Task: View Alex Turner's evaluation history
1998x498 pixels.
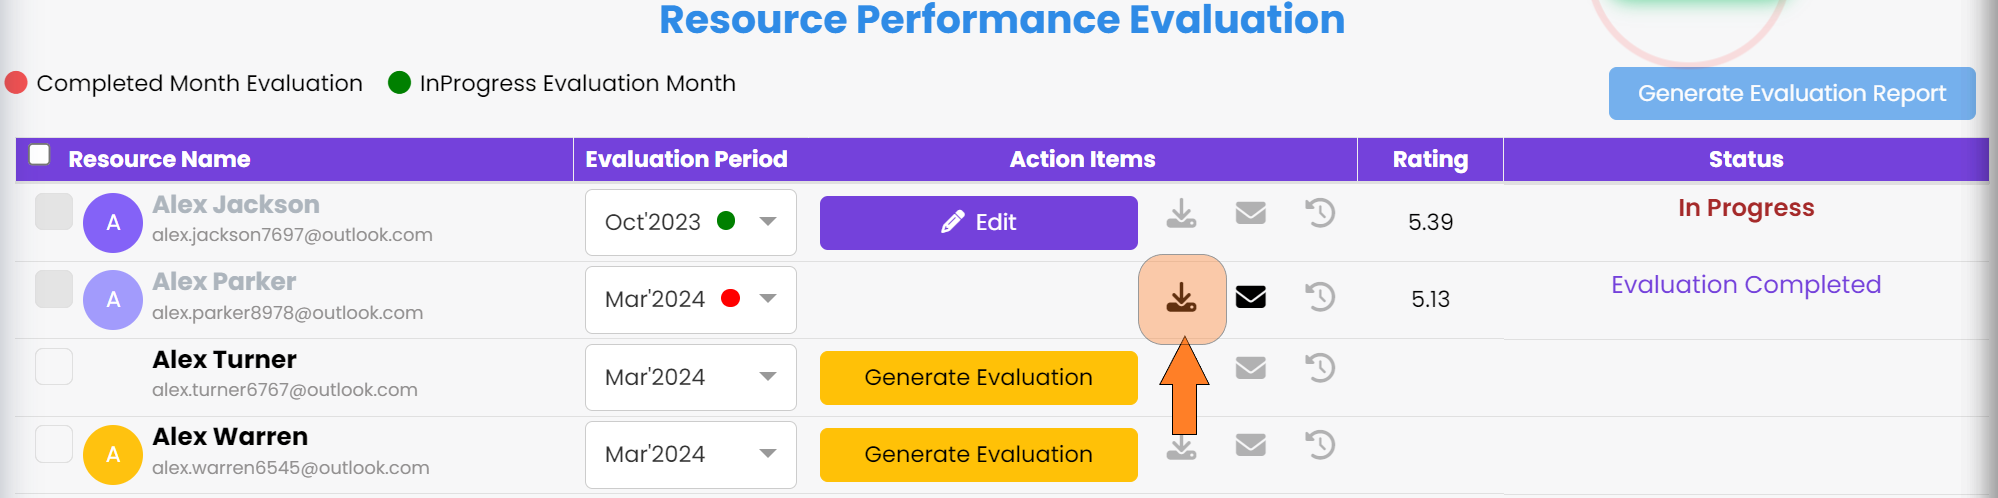Action: point(1320,368)
